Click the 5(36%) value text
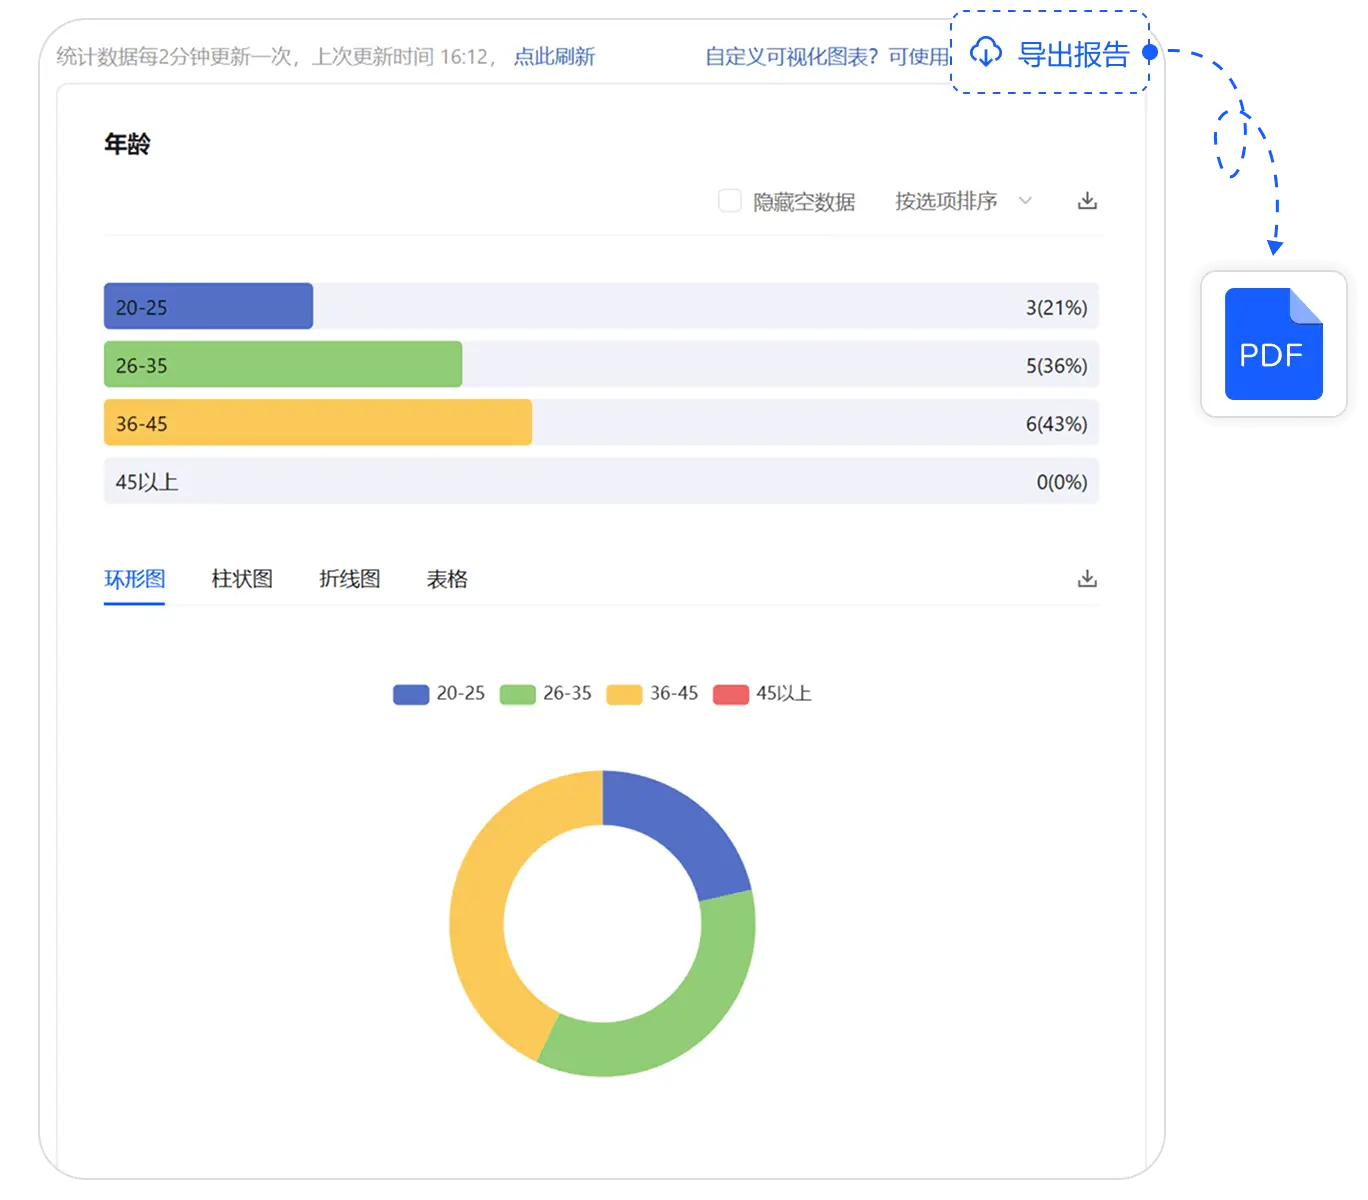 (1056, 365)
